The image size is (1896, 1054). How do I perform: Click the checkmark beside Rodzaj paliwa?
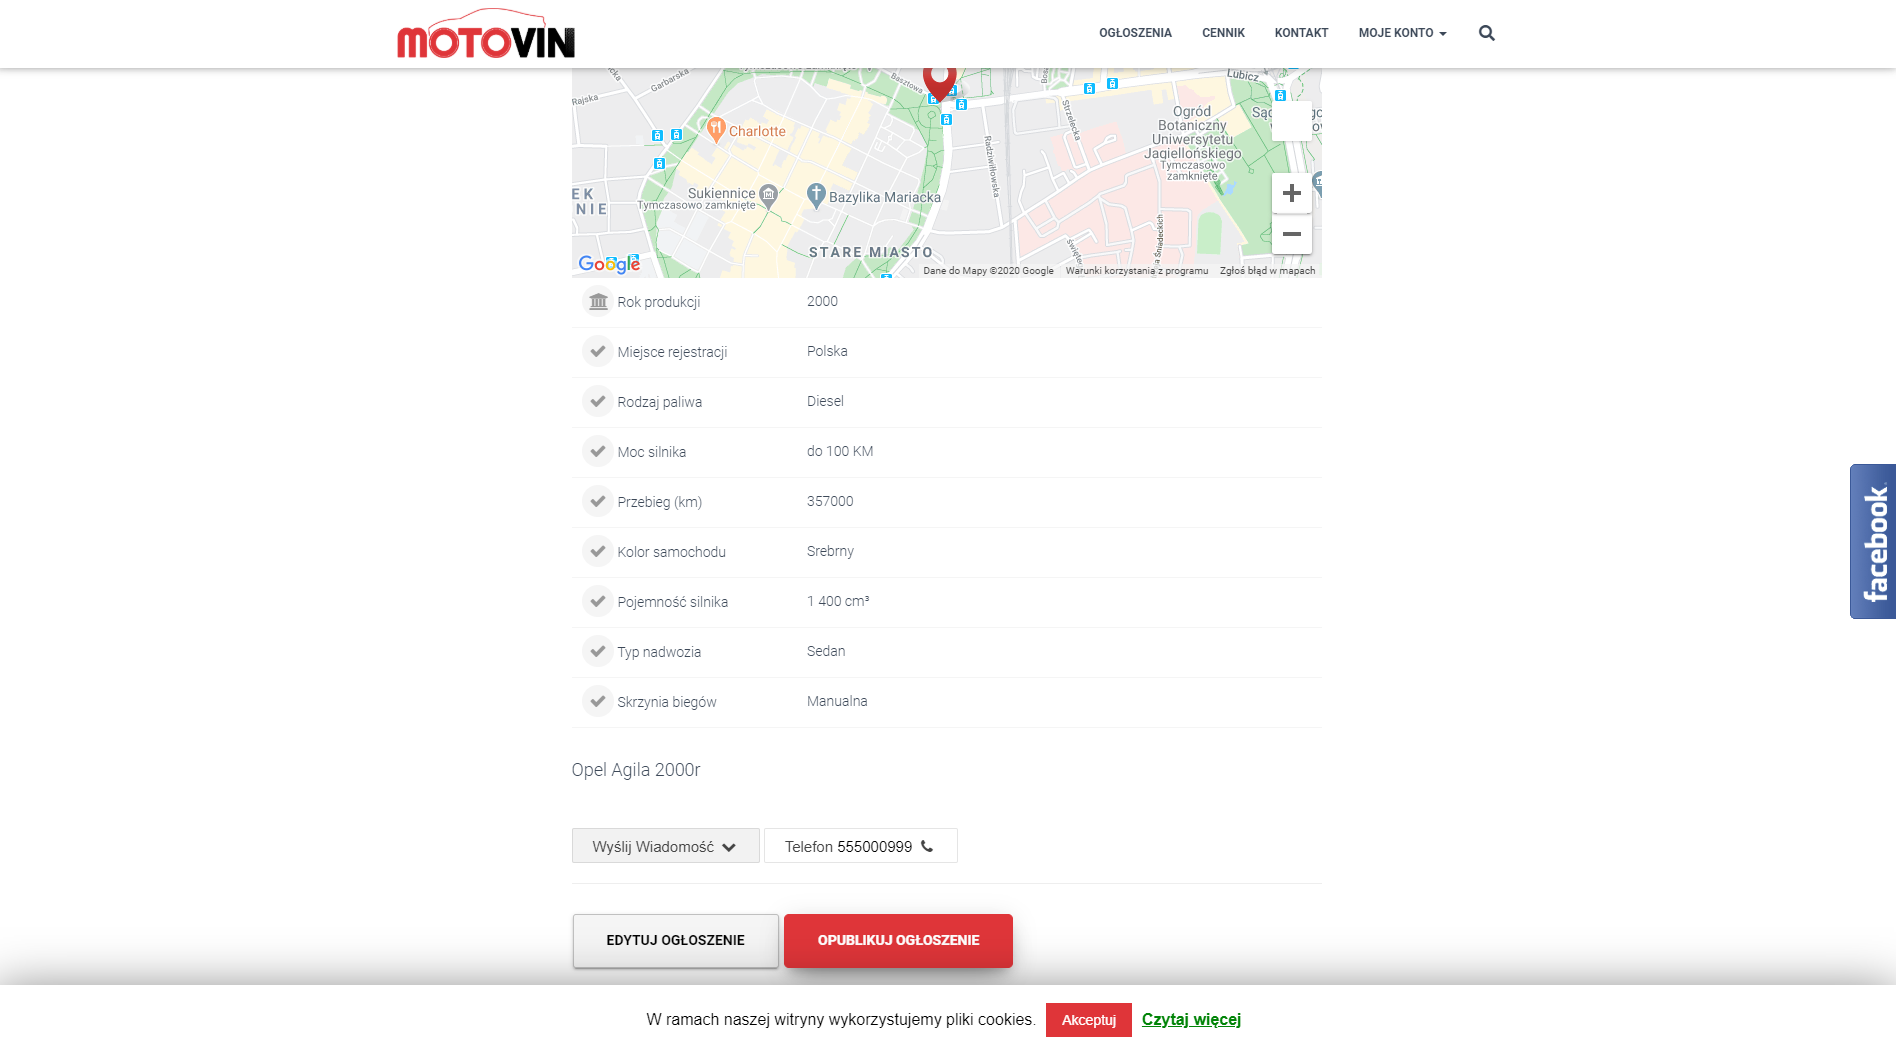[598, 401]
